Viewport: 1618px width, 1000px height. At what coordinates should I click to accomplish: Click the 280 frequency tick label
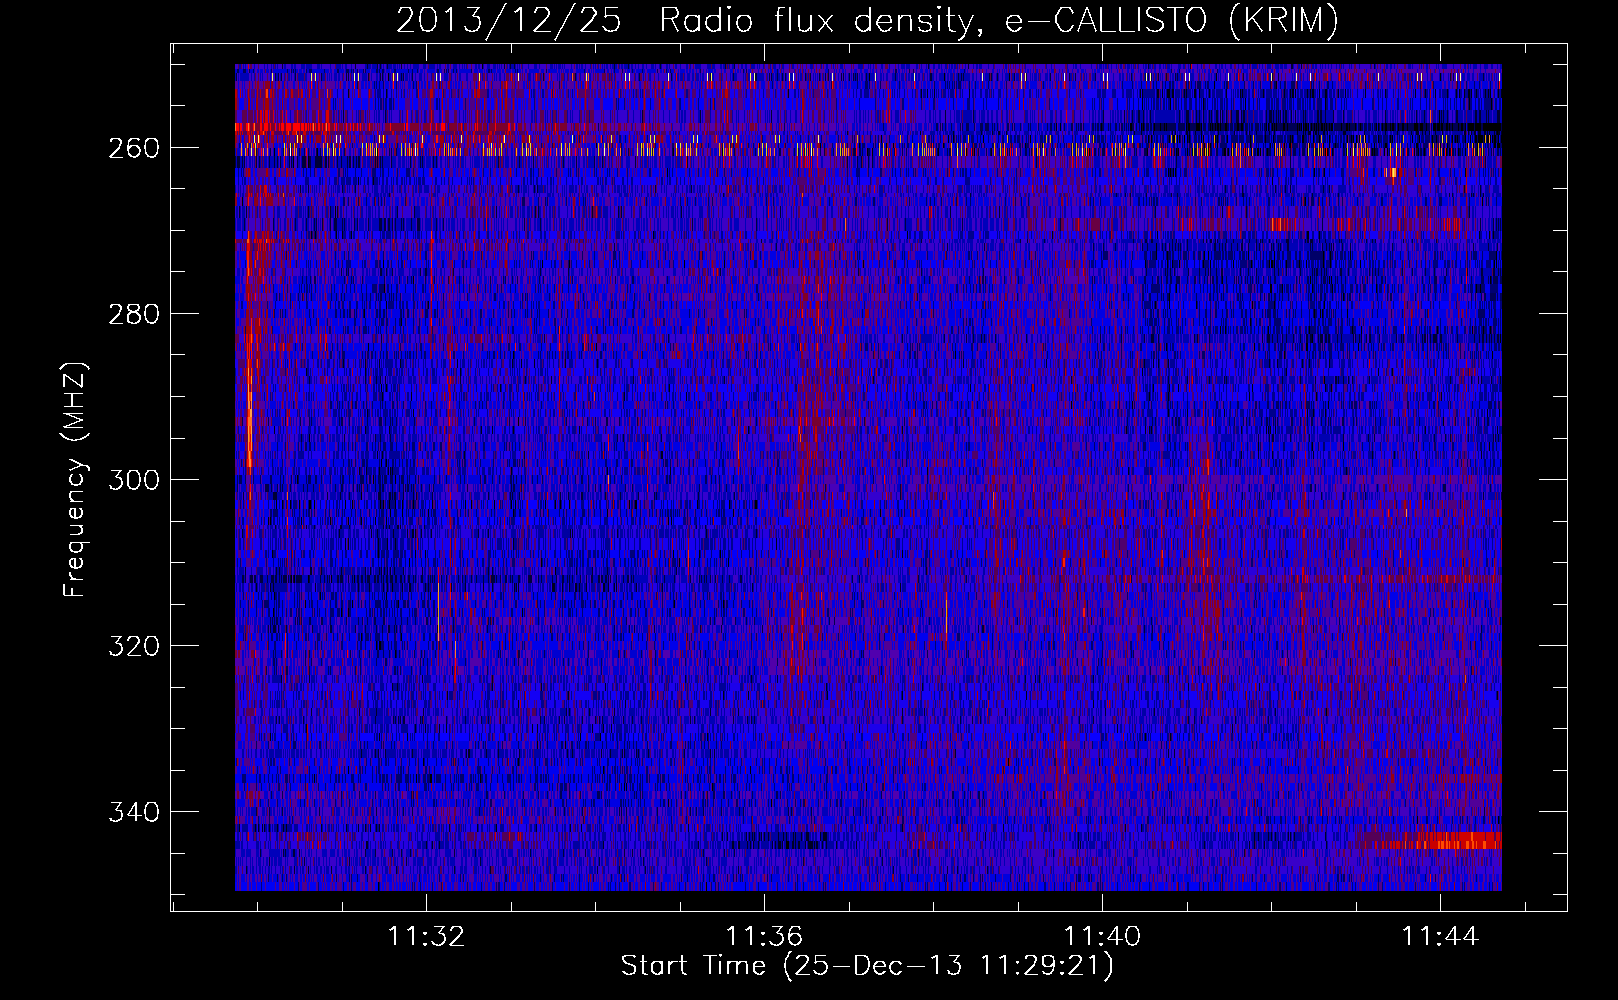(133, 314)
